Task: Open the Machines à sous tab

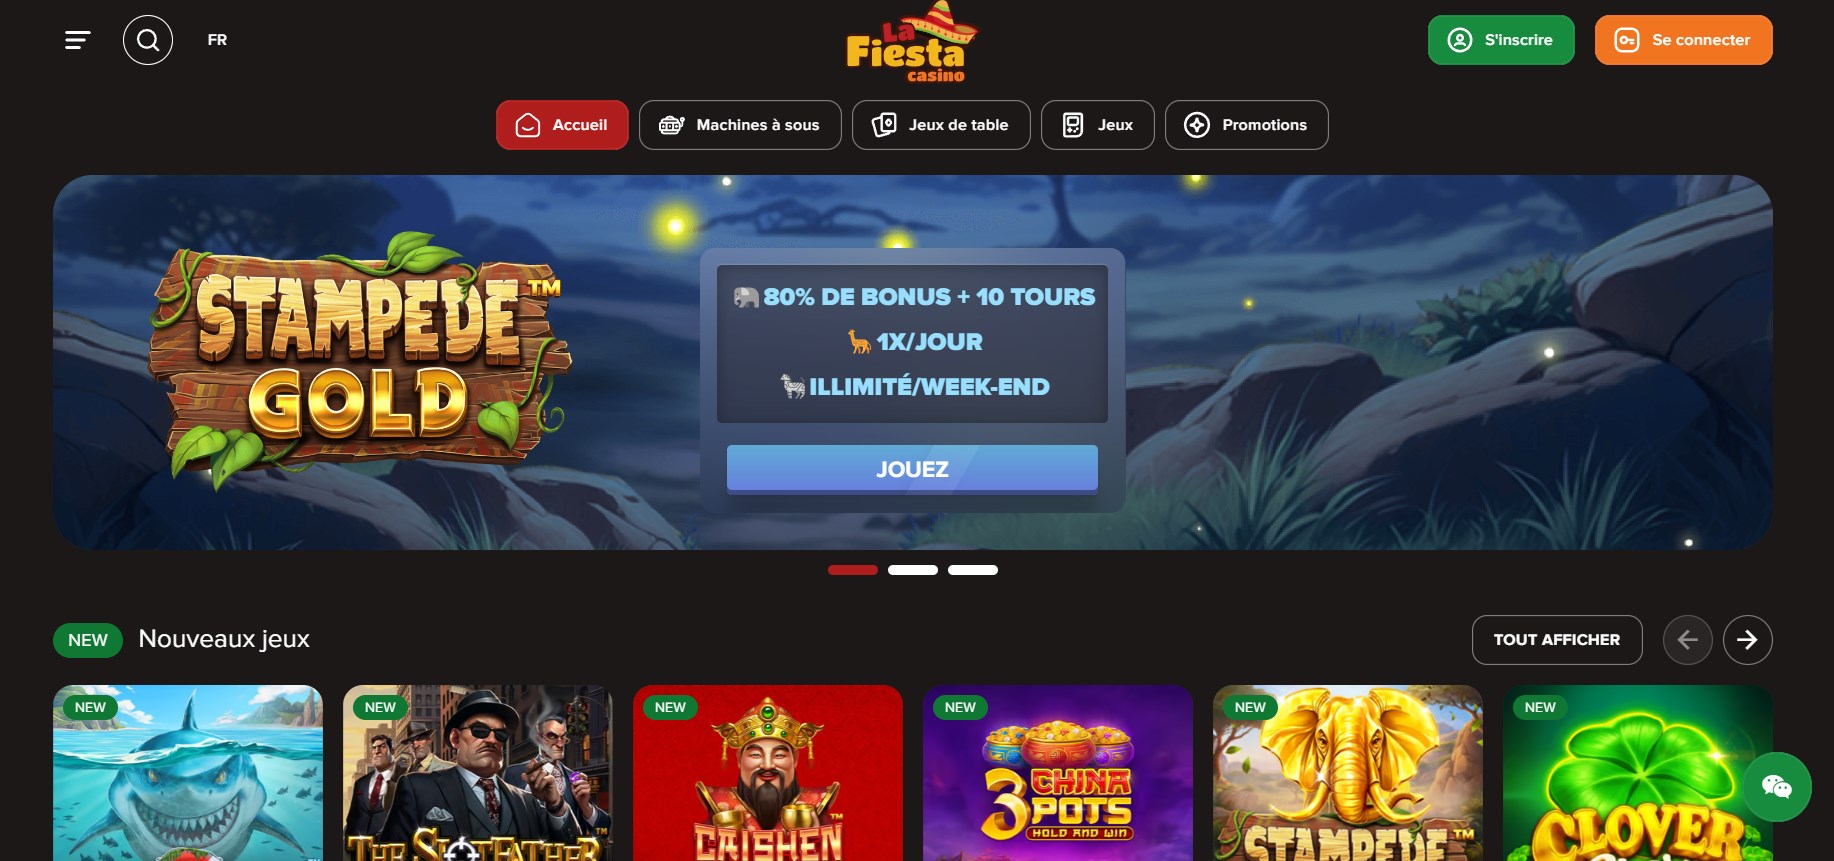Action: tap(740, 125)
